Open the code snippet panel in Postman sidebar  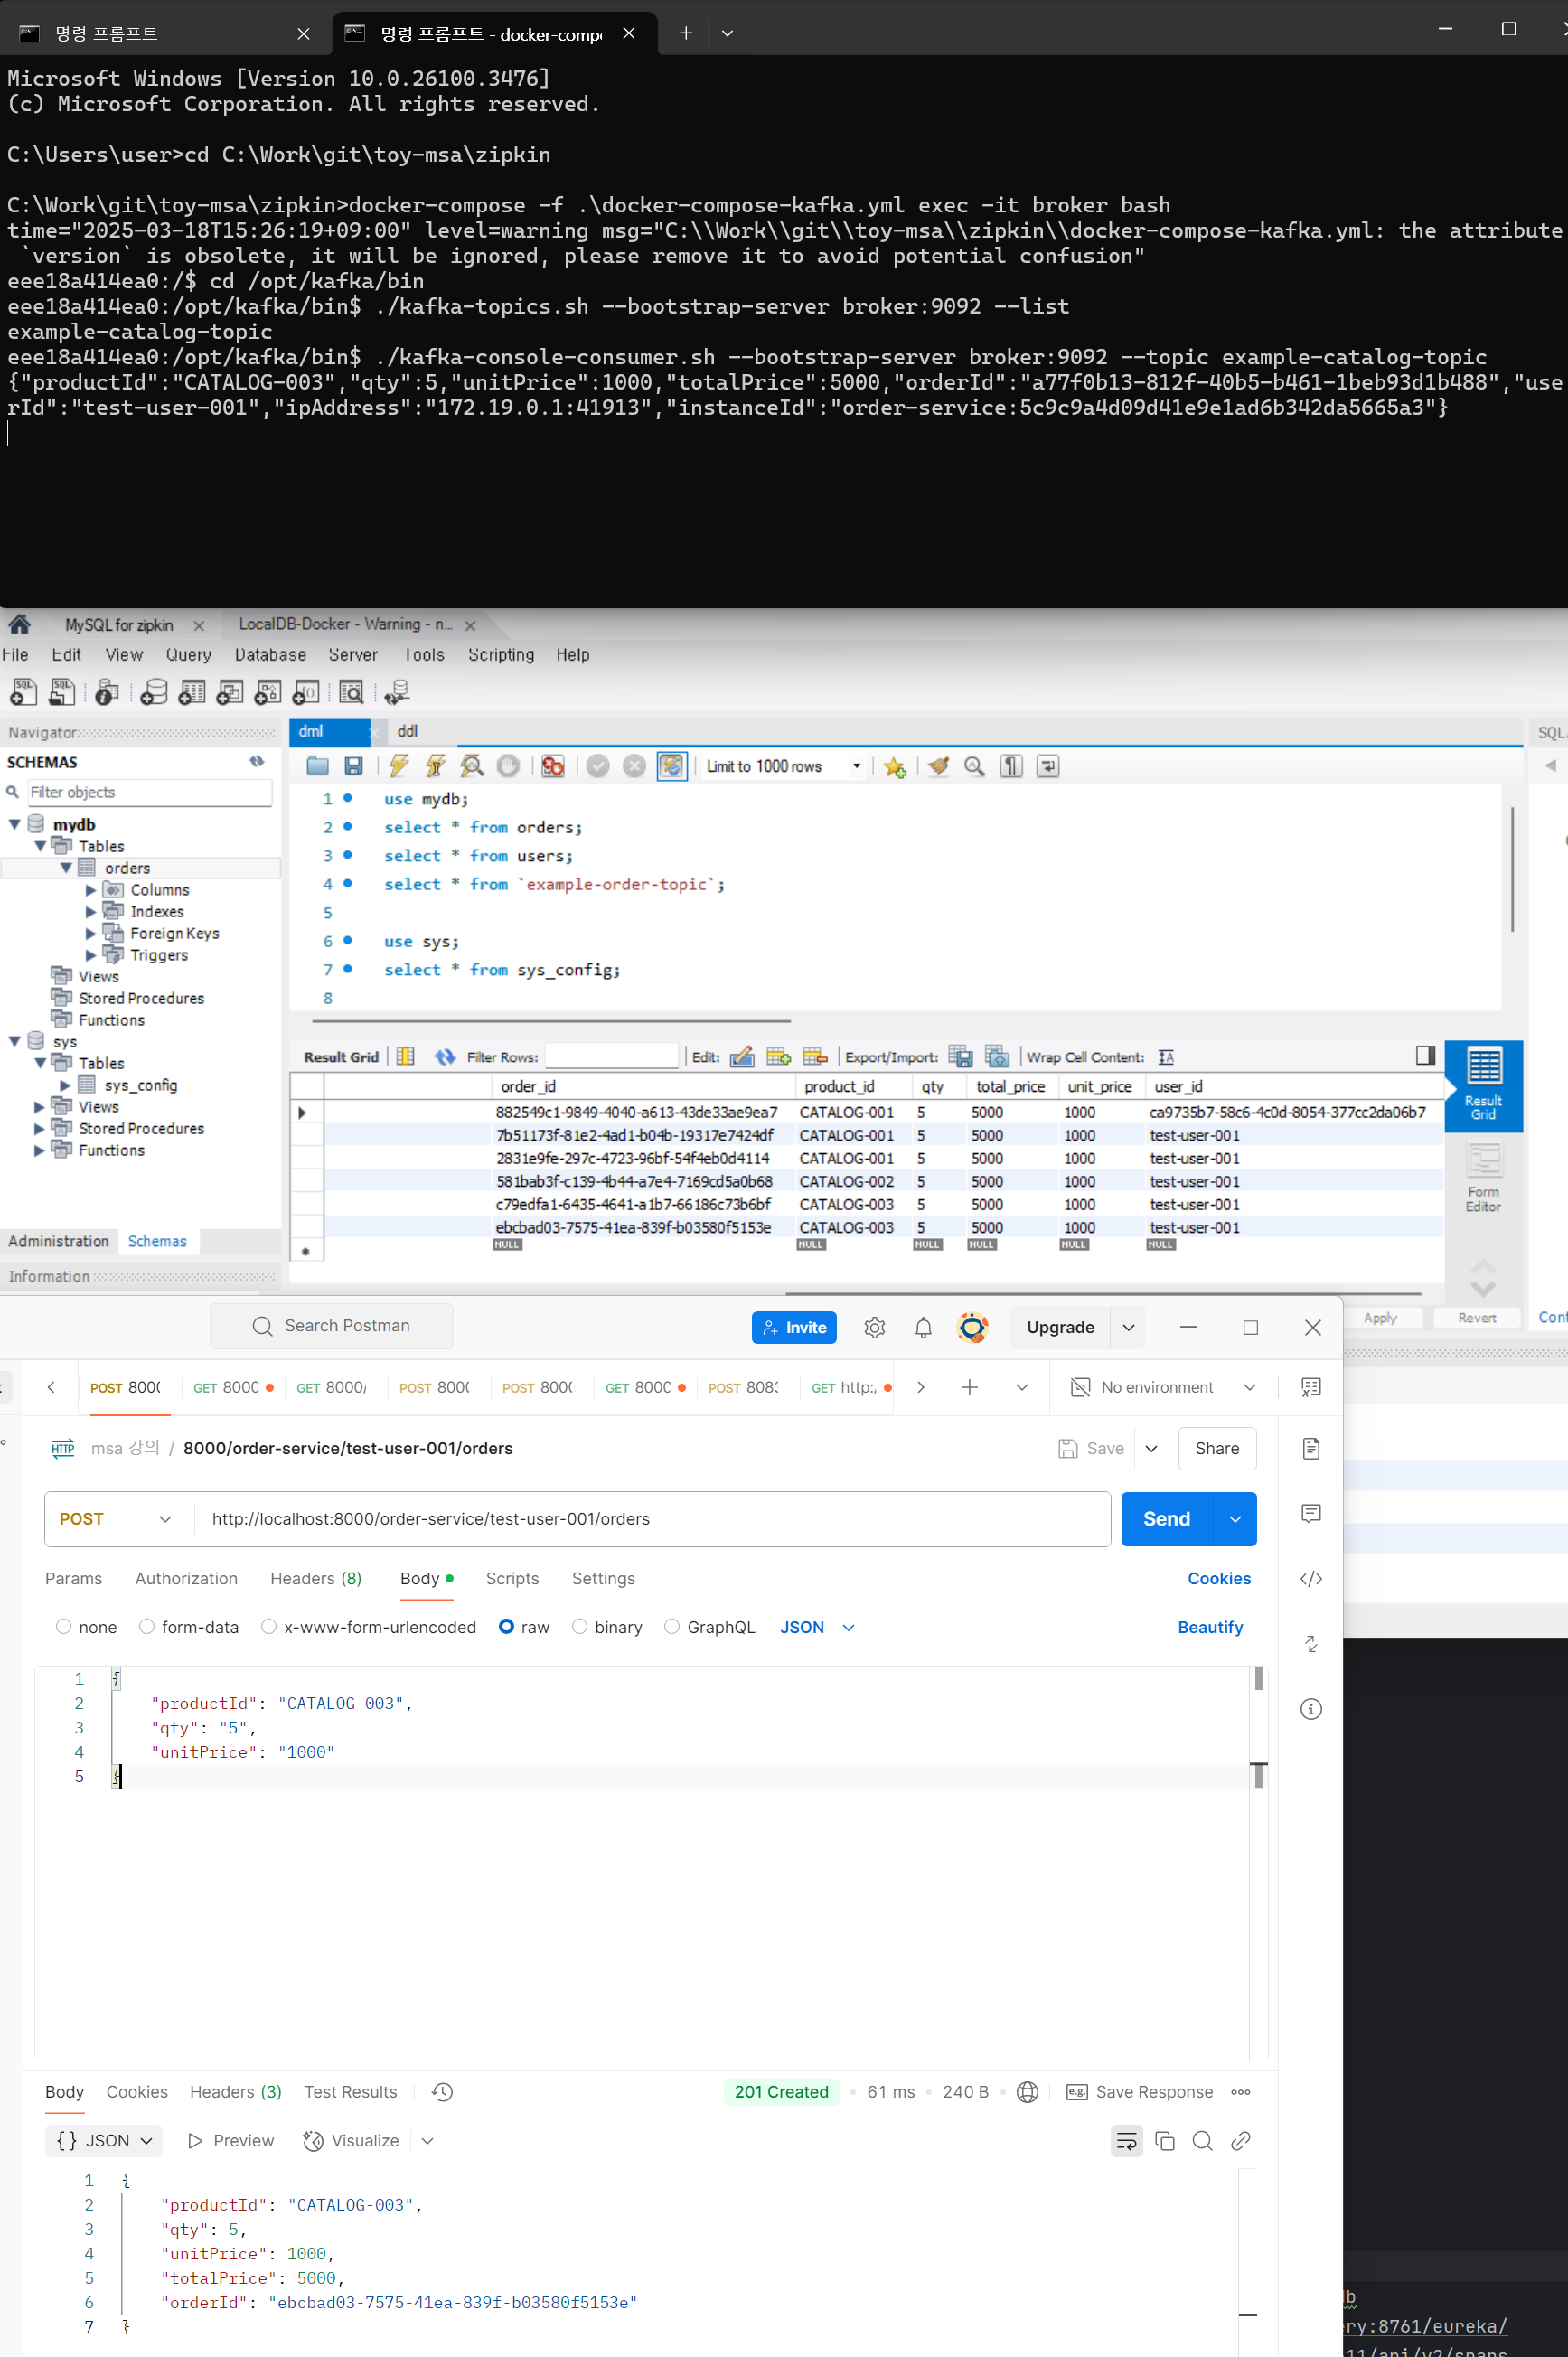click(1310, 1578)
